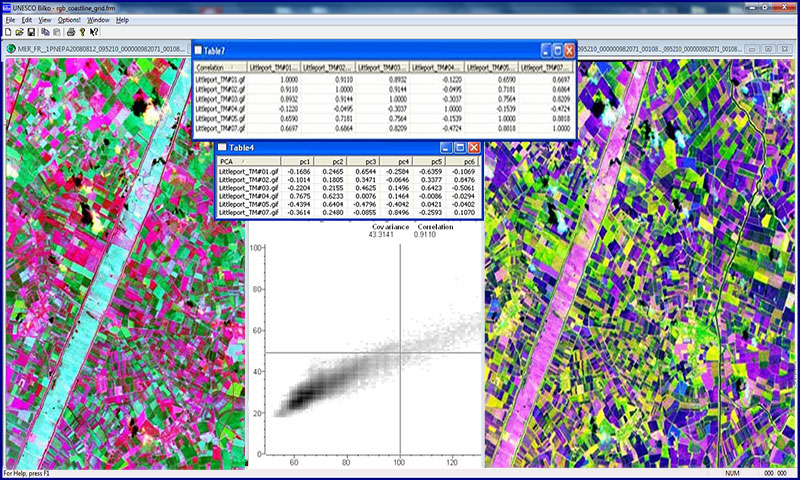Open the Help menu
This screenshot has height=480, width=800.
122,20
